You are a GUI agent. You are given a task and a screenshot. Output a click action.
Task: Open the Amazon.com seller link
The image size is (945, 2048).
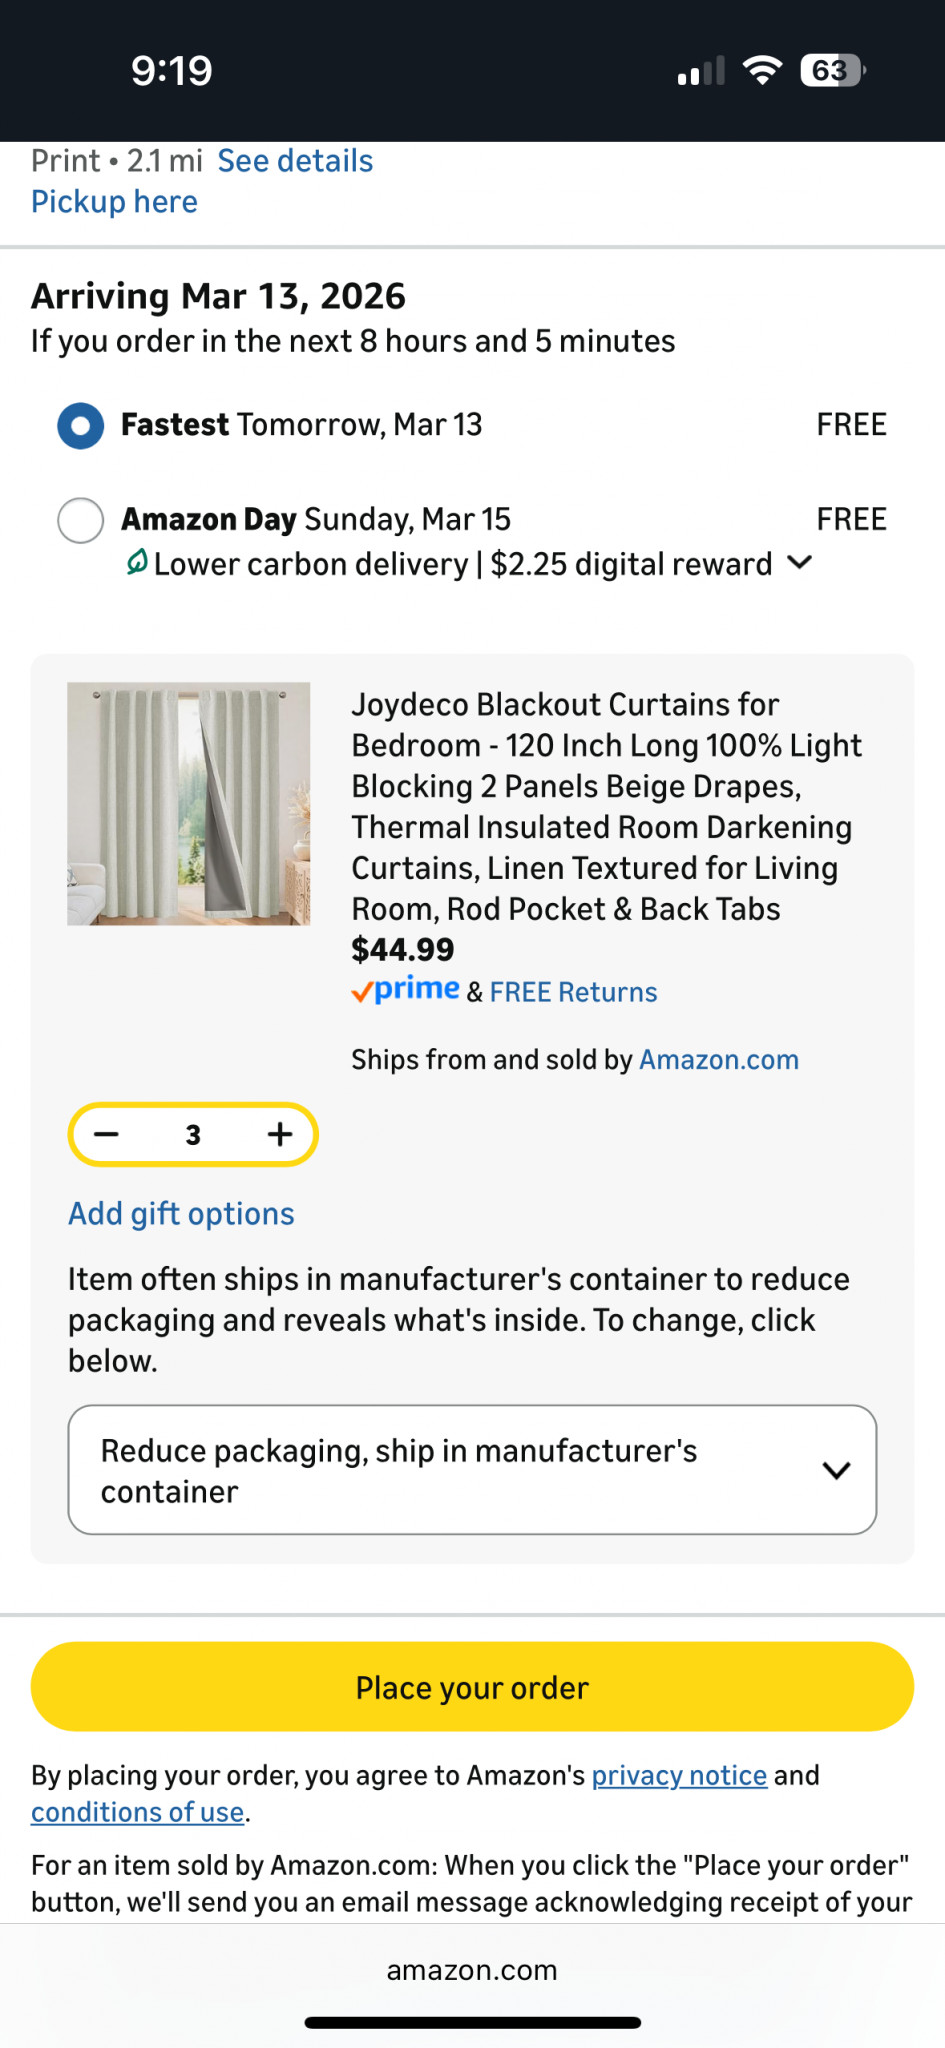pyautogui.click(x=718, y=1060)
